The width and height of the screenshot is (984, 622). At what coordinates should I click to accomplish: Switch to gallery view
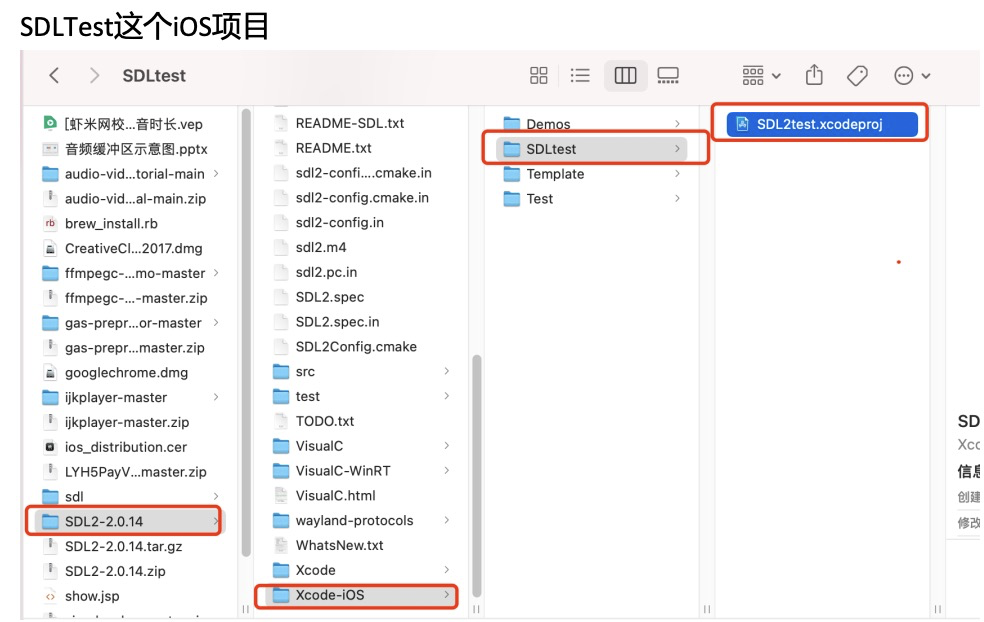click(x=667, y=74)
